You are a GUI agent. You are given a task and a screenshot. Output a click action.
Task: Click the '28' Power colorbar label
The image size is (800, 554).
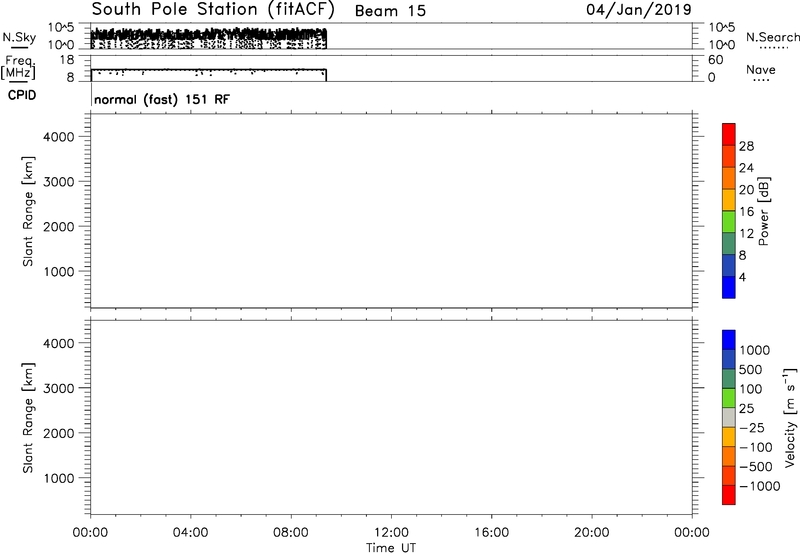click(x=746, y=146)
